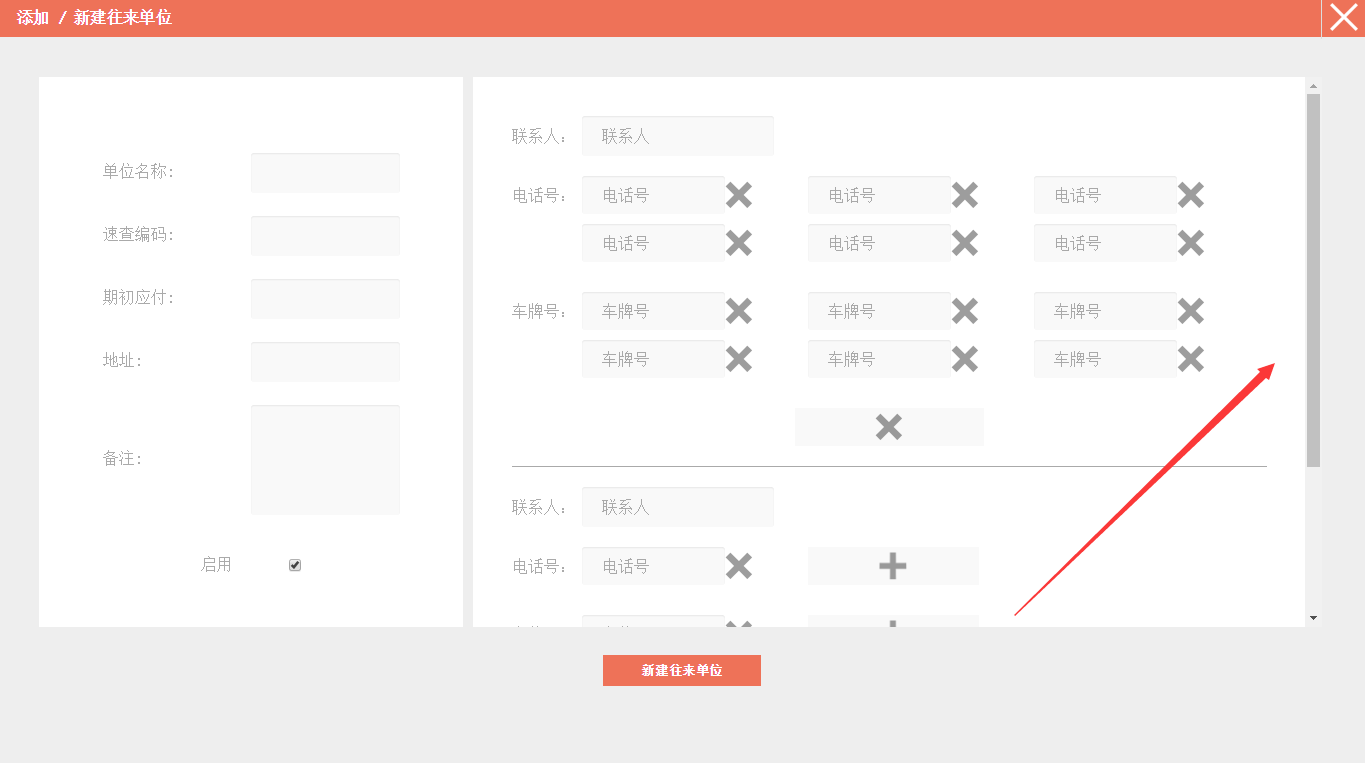The width and height of the screenshot is (1365, 763).
Task: Click the first 联系人 name field
Action: coord(677,136)
